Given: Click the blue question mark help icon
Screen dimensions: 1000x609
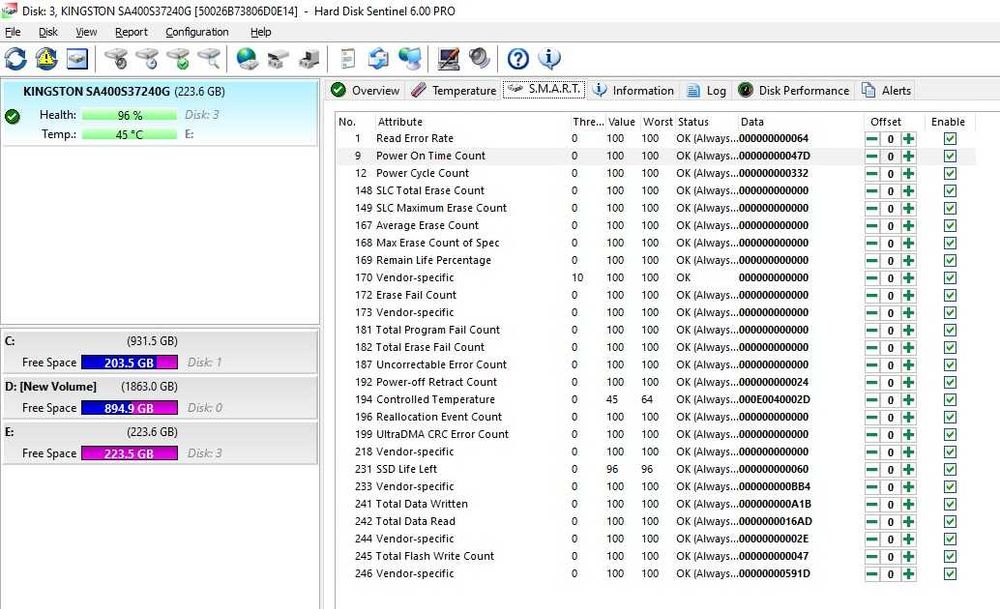Looking at the screenshot, I should (x=518, y=59).
